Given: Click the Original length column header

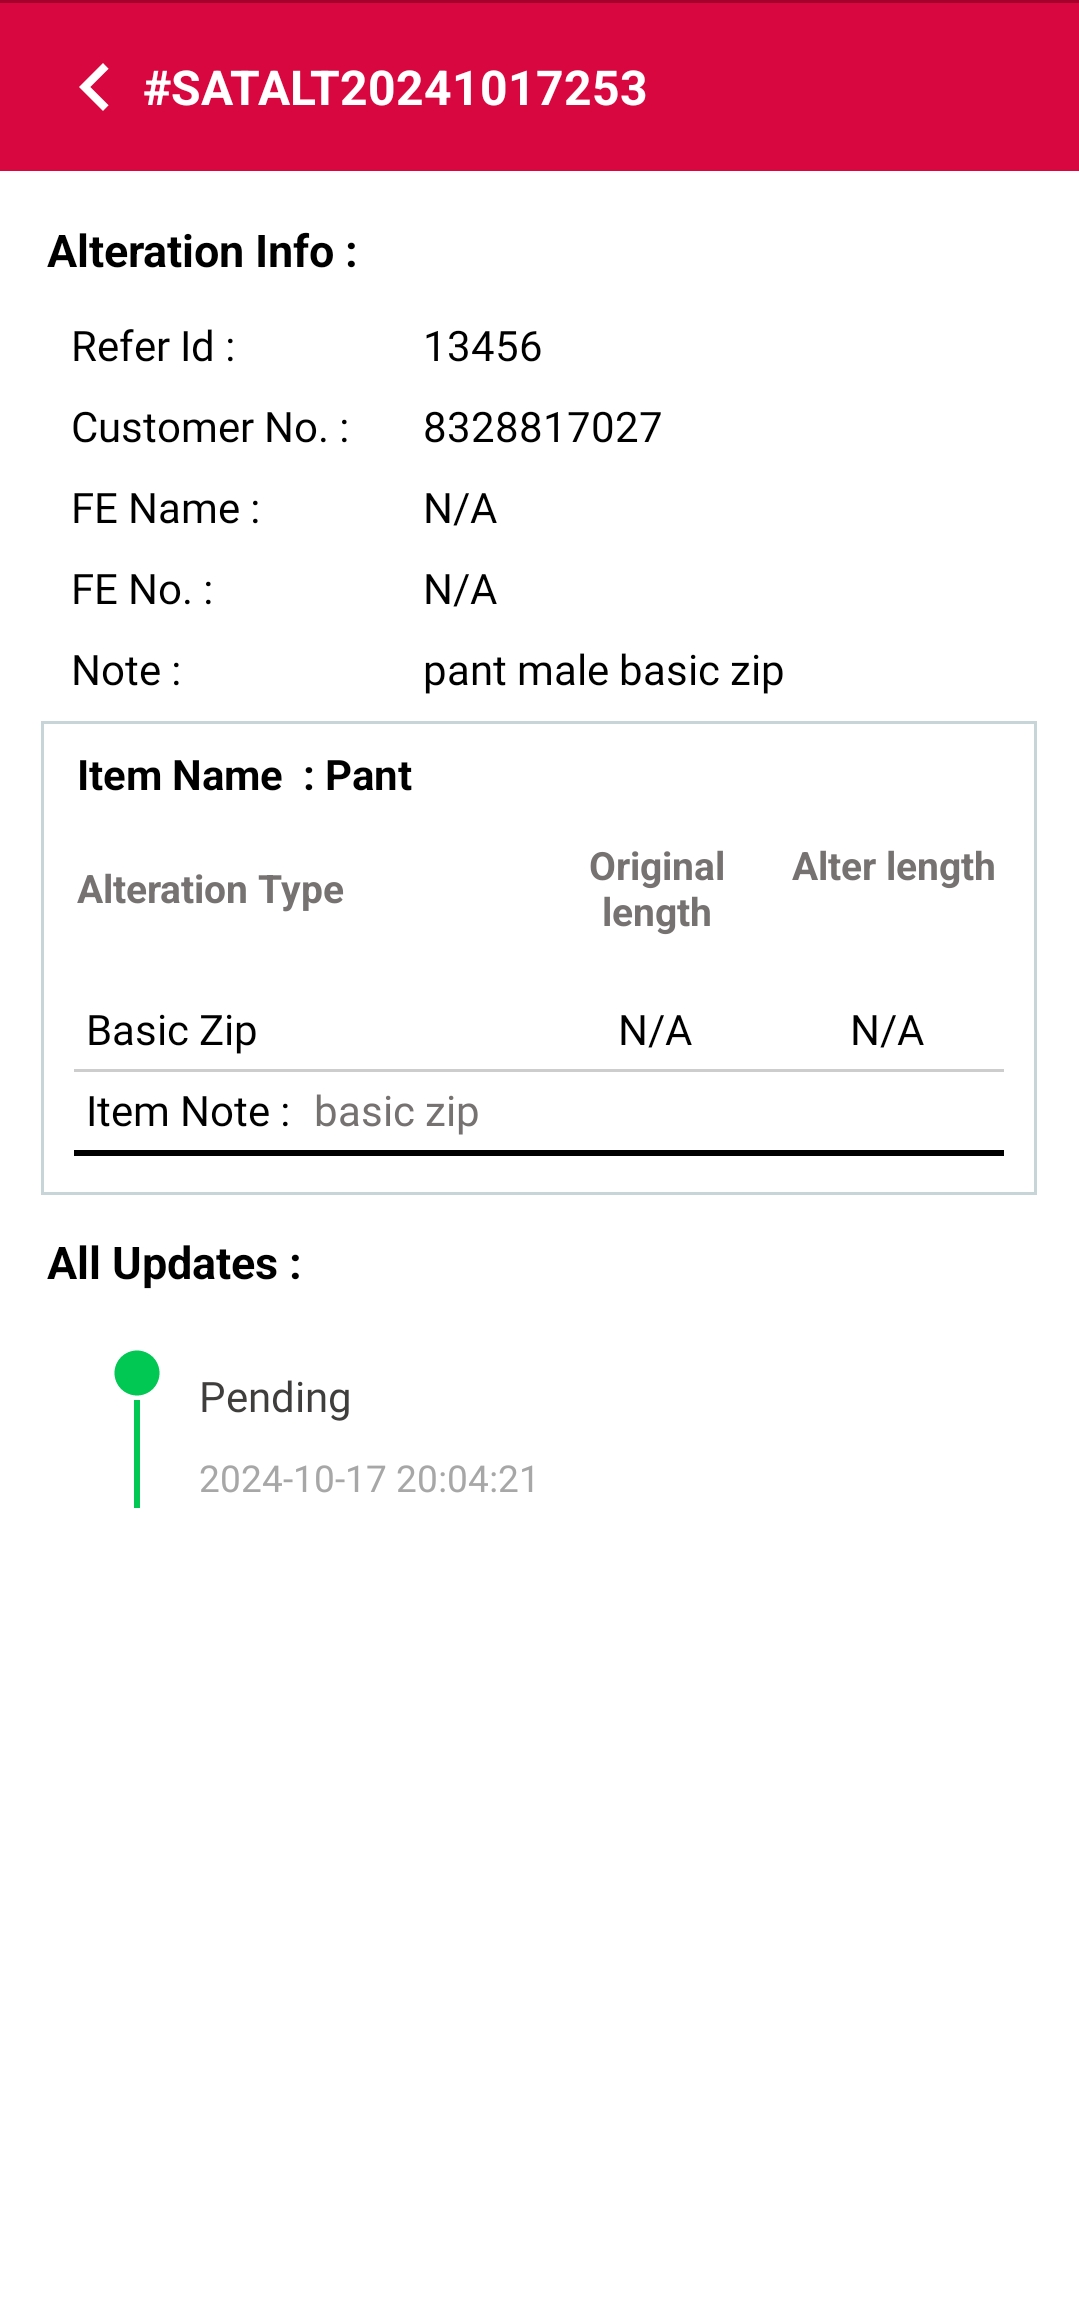Looking at the screenshot, I should [656, 889].
